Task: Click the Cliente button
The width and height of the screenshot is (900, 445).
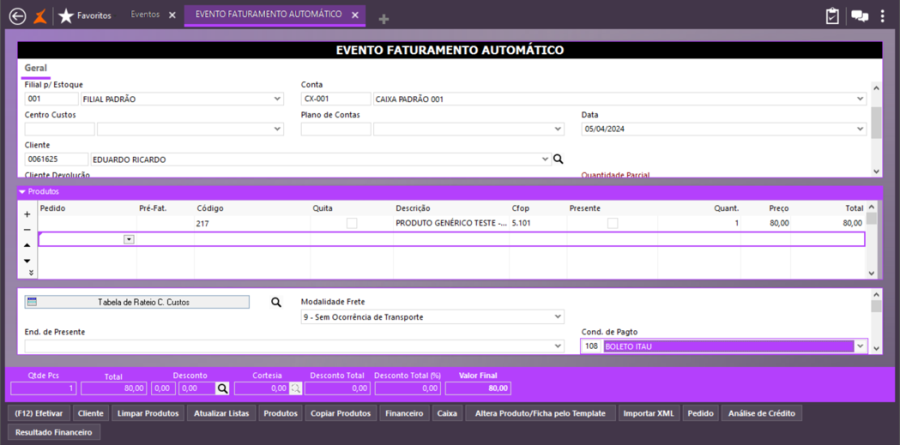Action: coord(91,413)
